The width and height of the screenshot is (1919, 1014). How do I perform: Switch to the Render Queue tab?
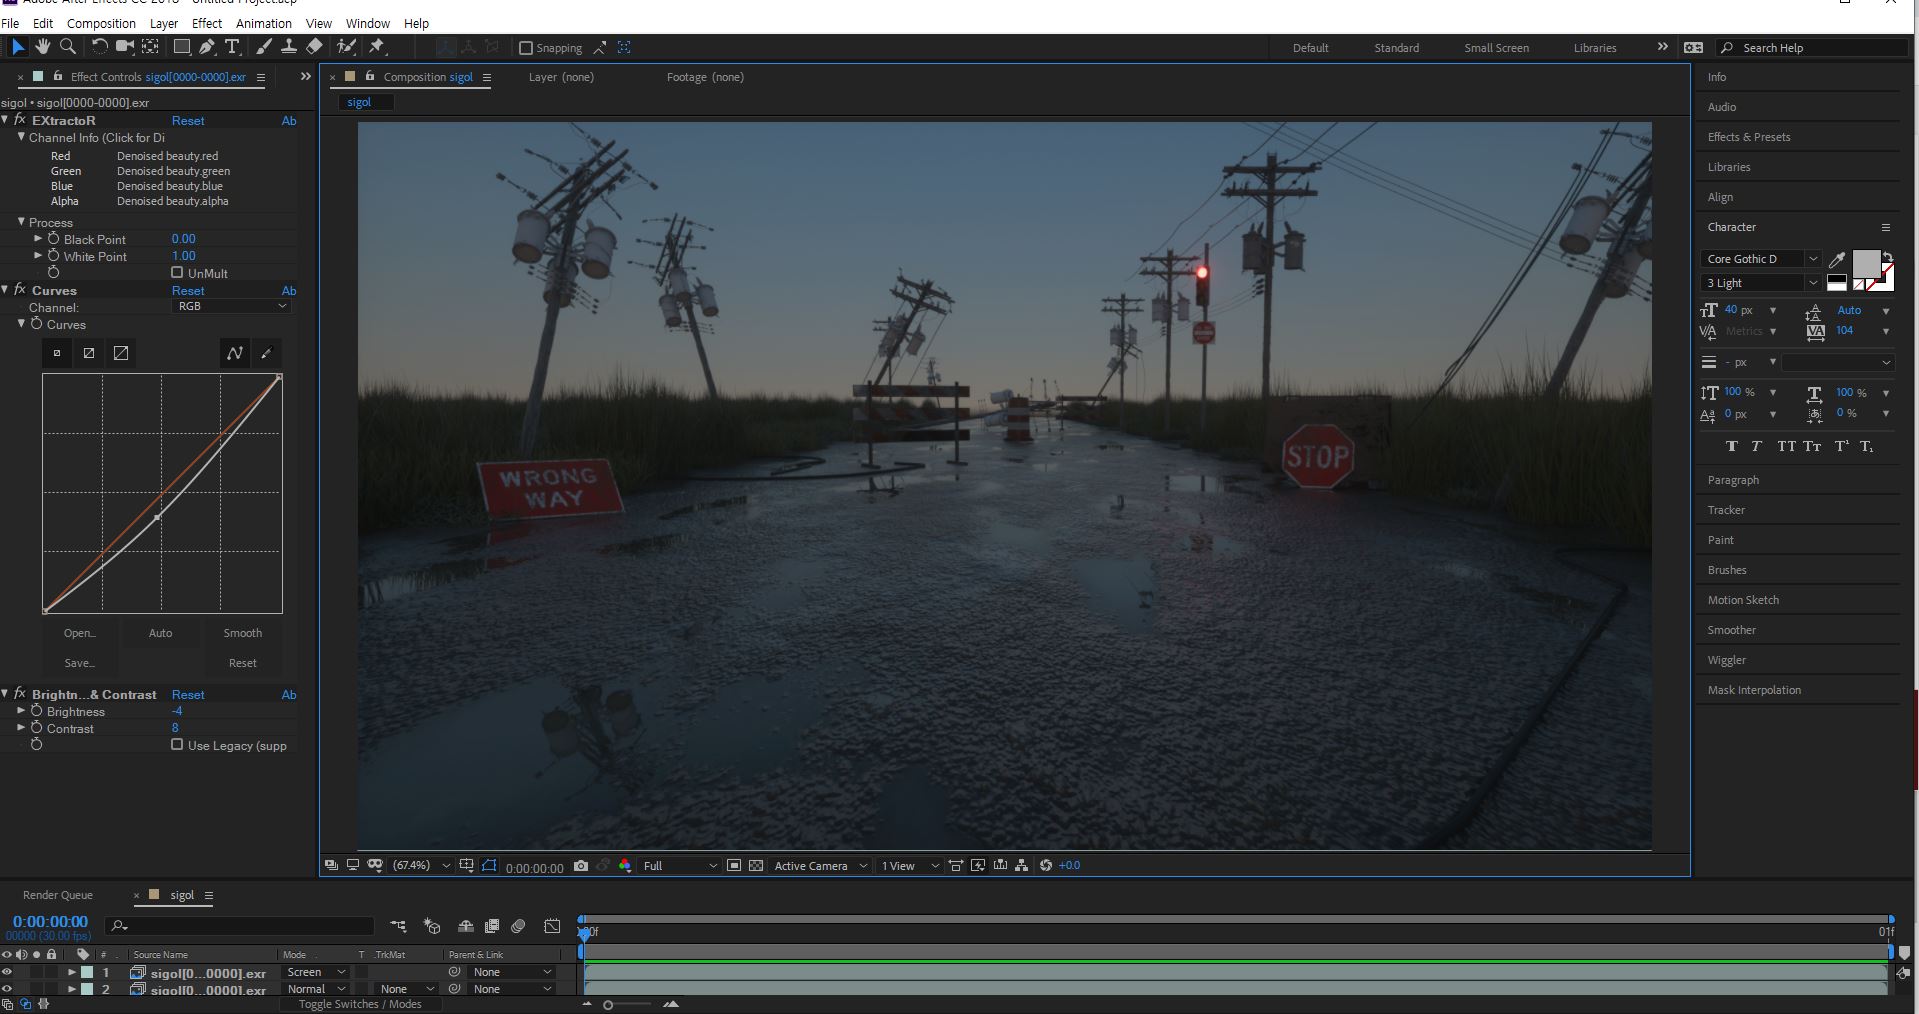click(x=58, y=895)
